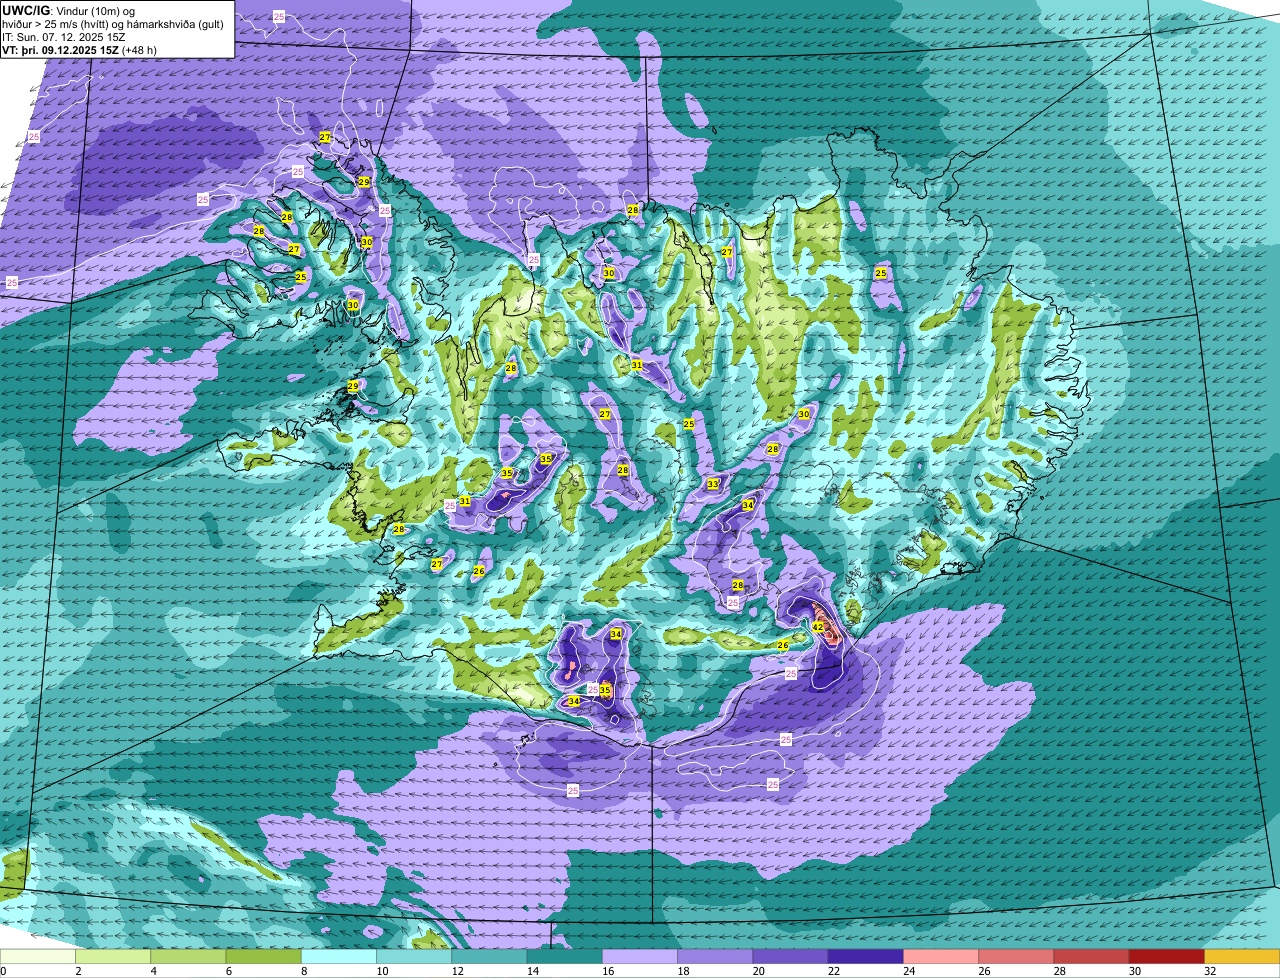The height and width of the screenshot is (978, 1280).
Task: Click legend color swatch between 26 and 28
Action: 1016,957
